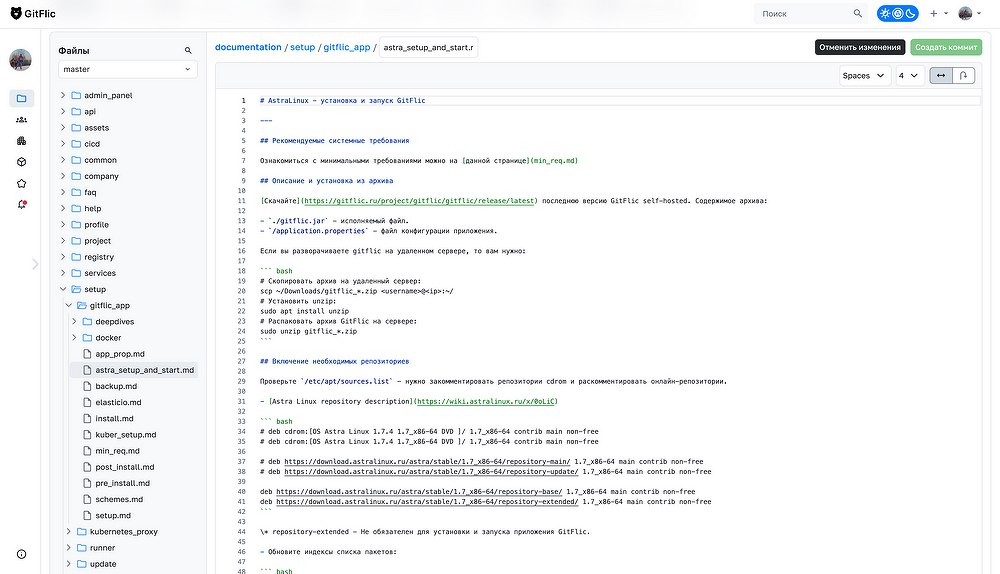Collapse the setup folder
Screen dimensions: 1000x574
tap(62, 289)
